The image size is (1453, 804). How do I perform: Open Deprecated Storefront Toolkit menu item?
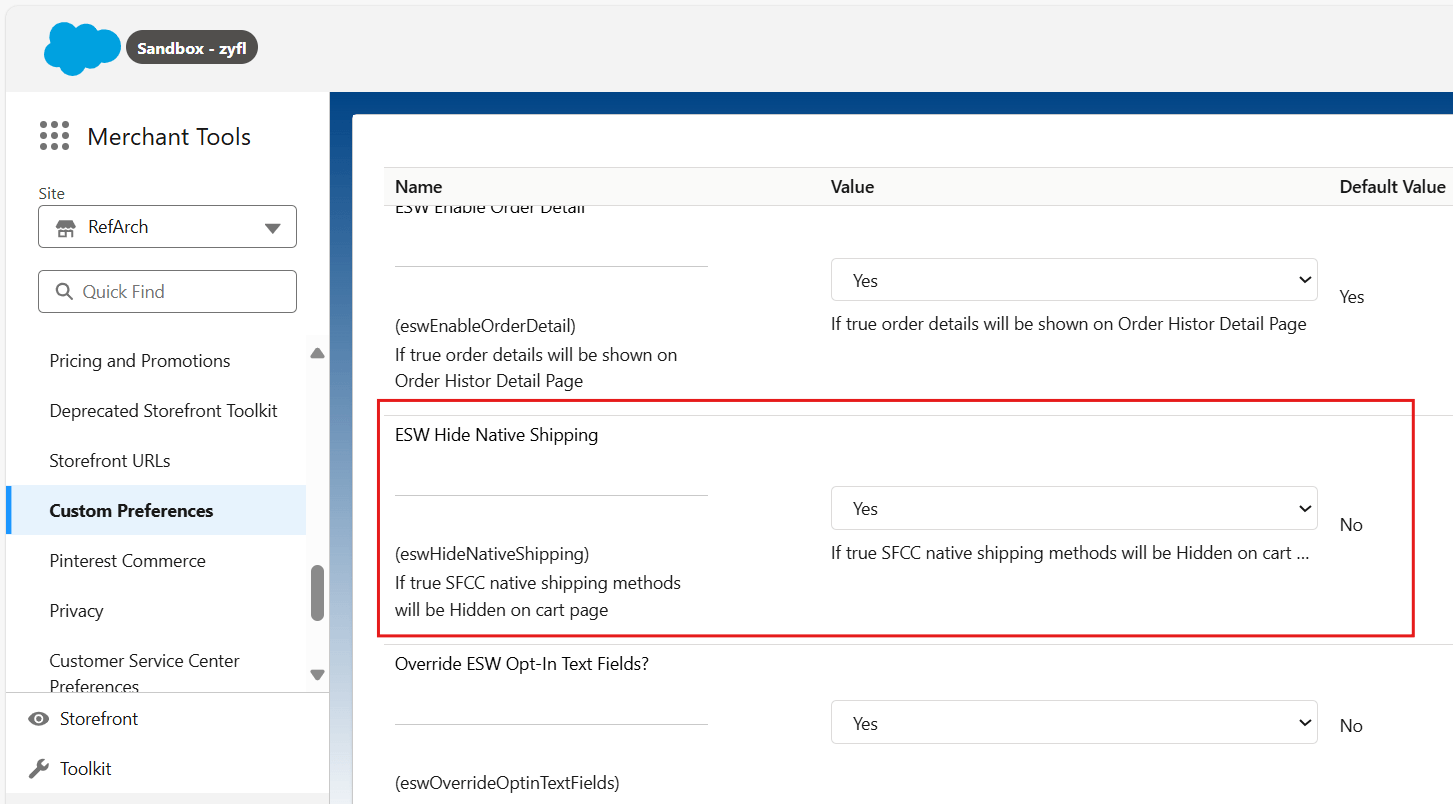pyautogui.click(x=163, y=411)
